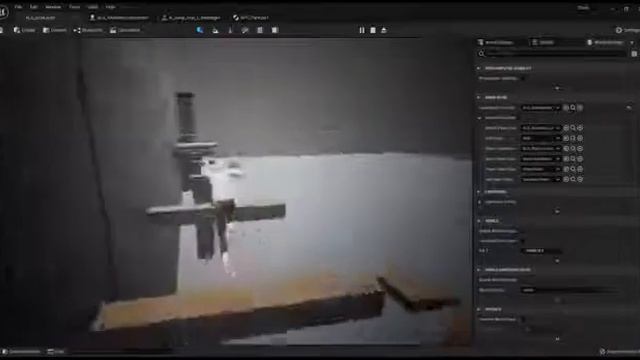Open the Player Controller Class dropdown

pos(541,149)
